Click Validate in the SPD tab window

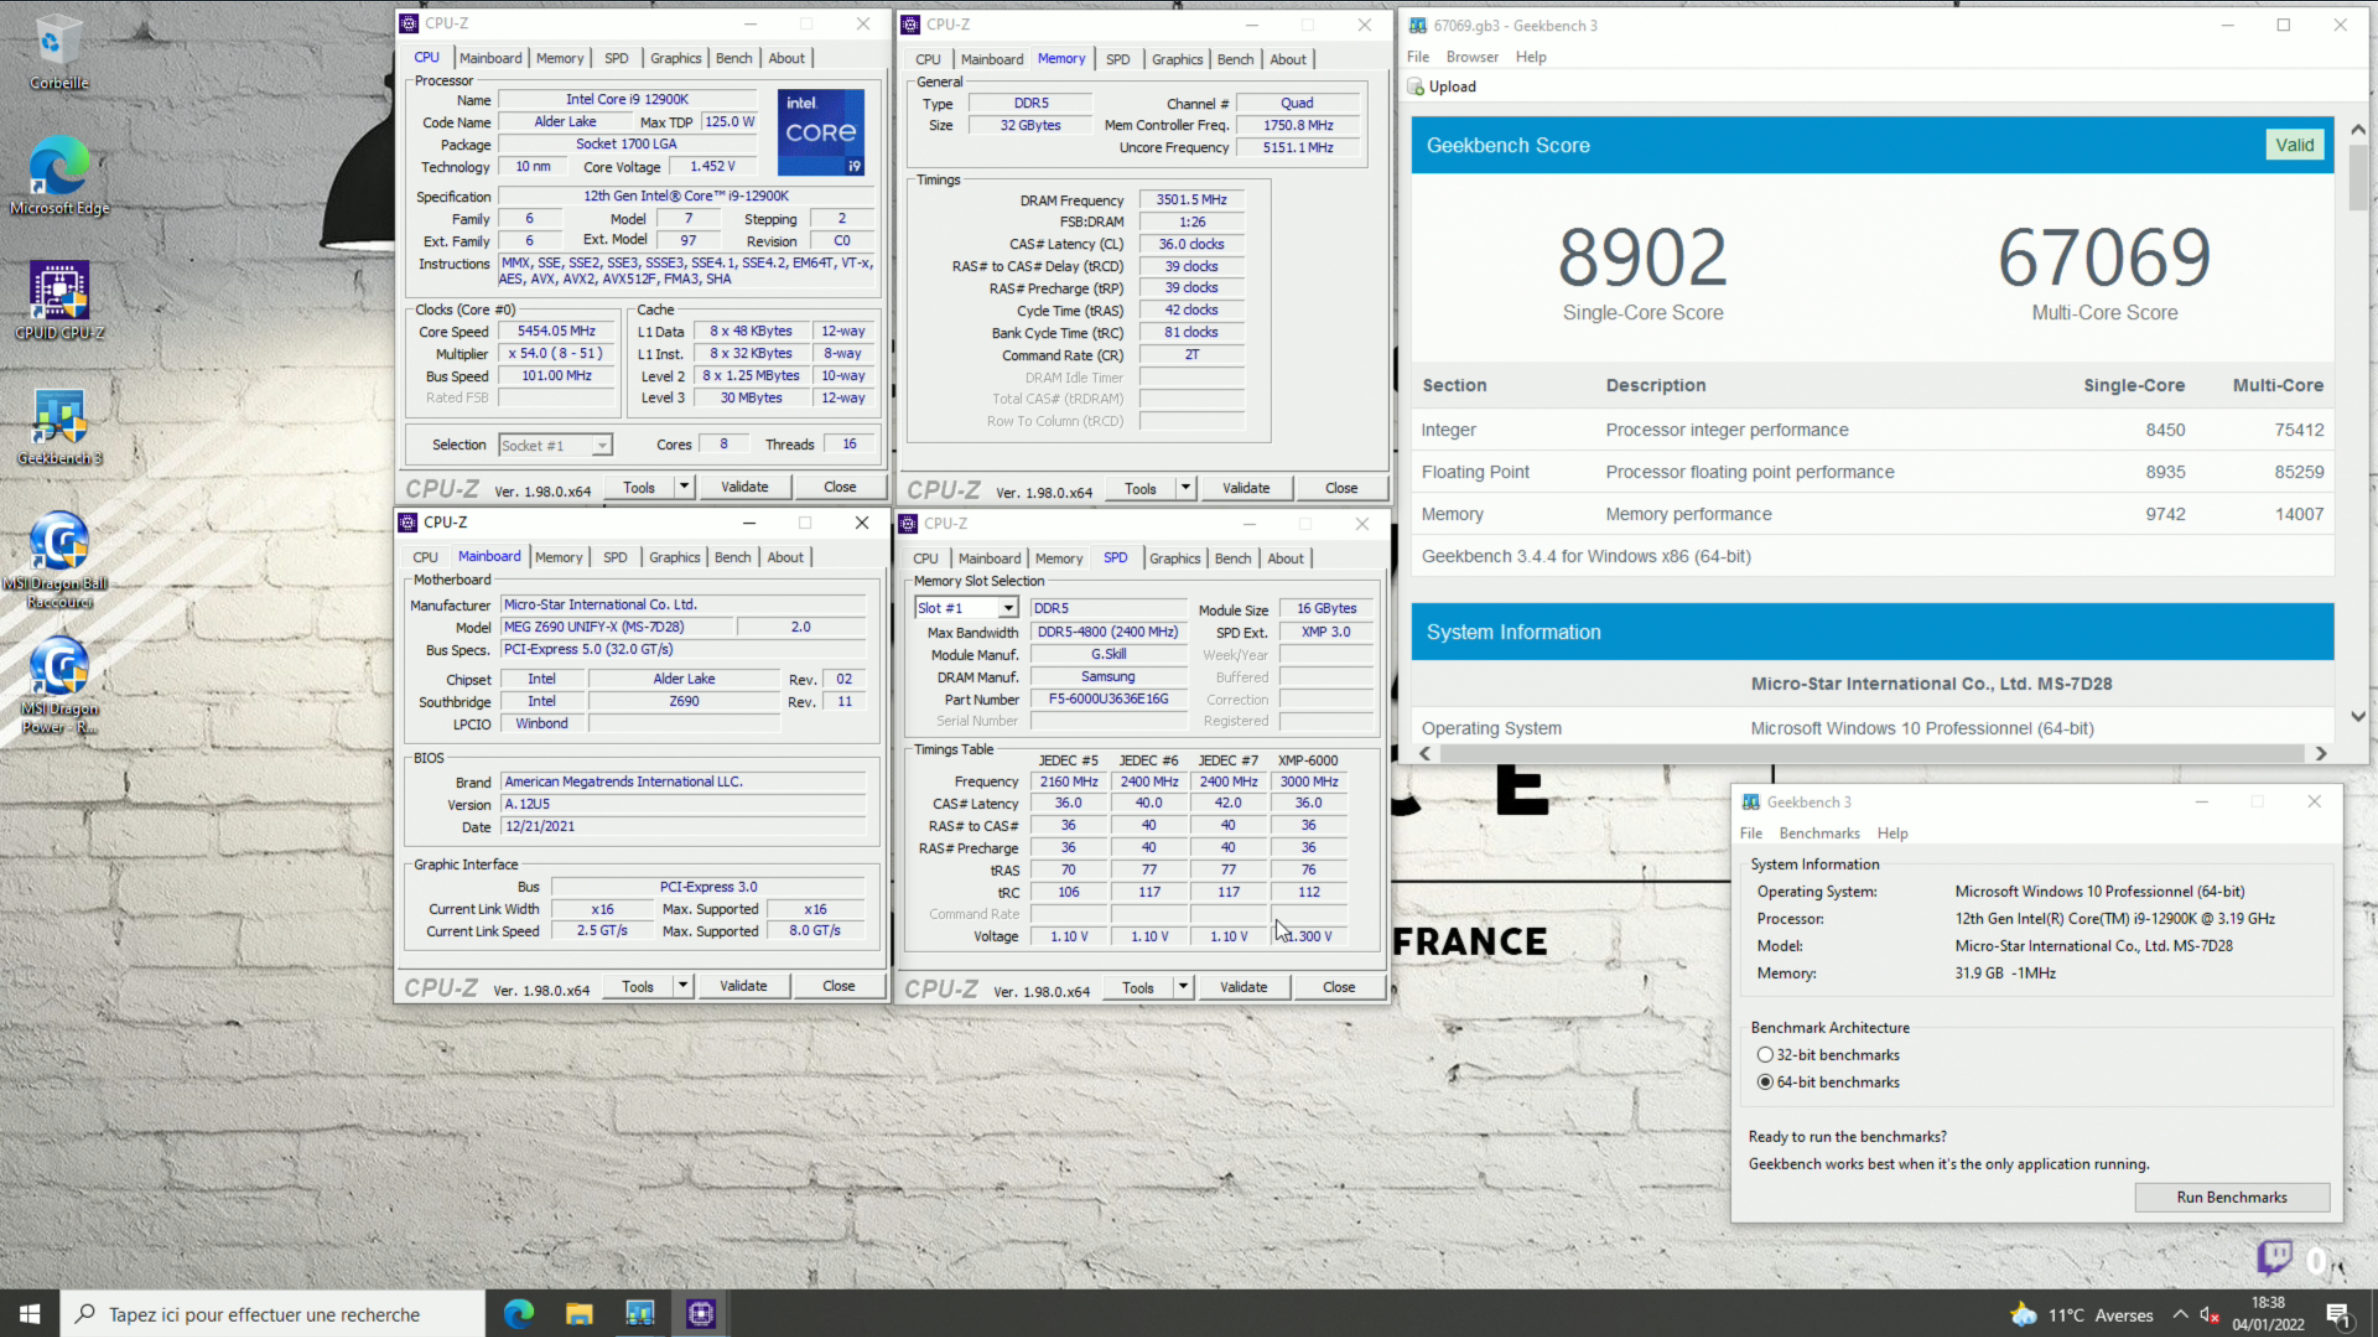[1243, 987]
